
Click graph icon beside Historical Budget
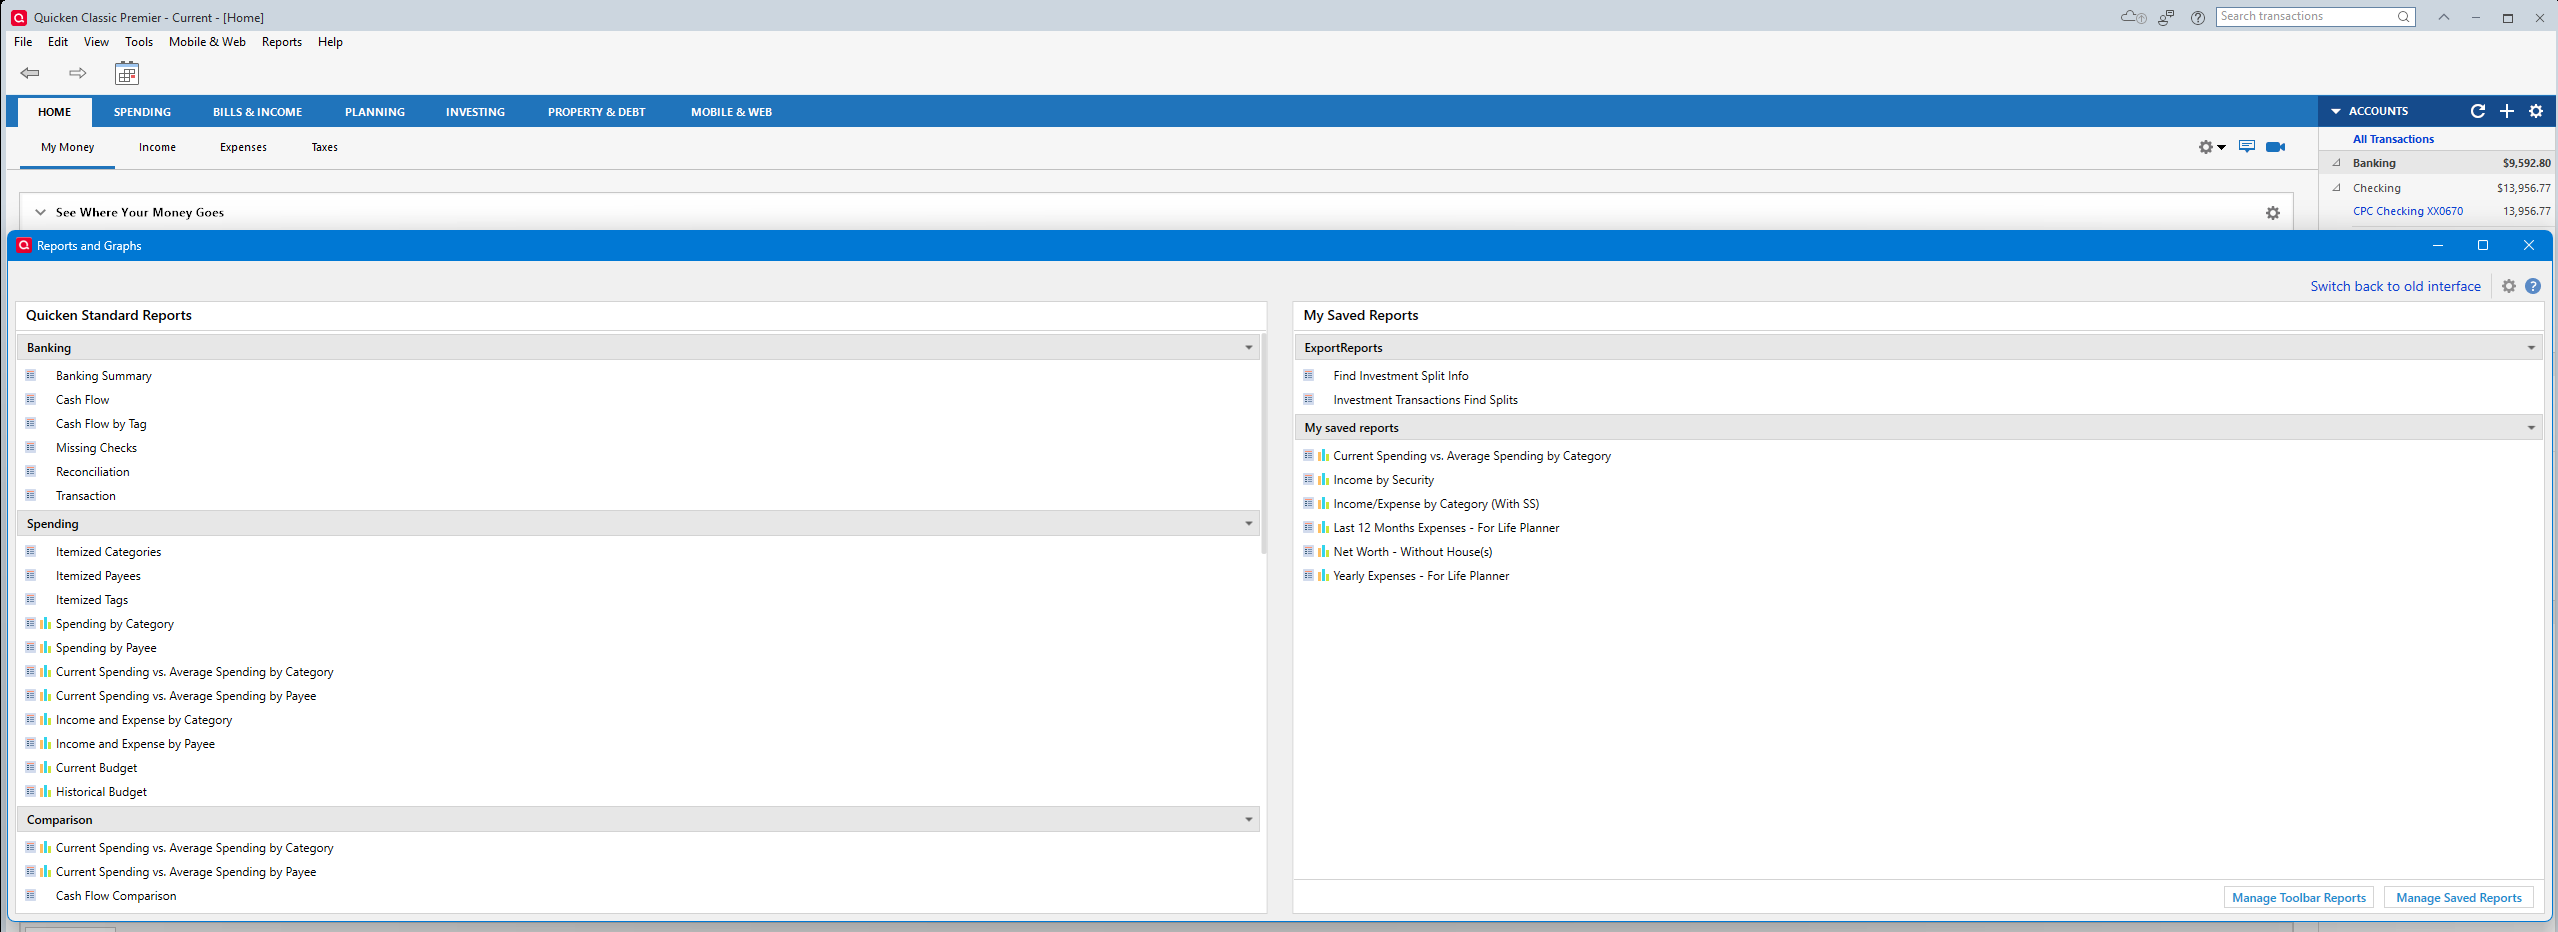pos(45,791)
